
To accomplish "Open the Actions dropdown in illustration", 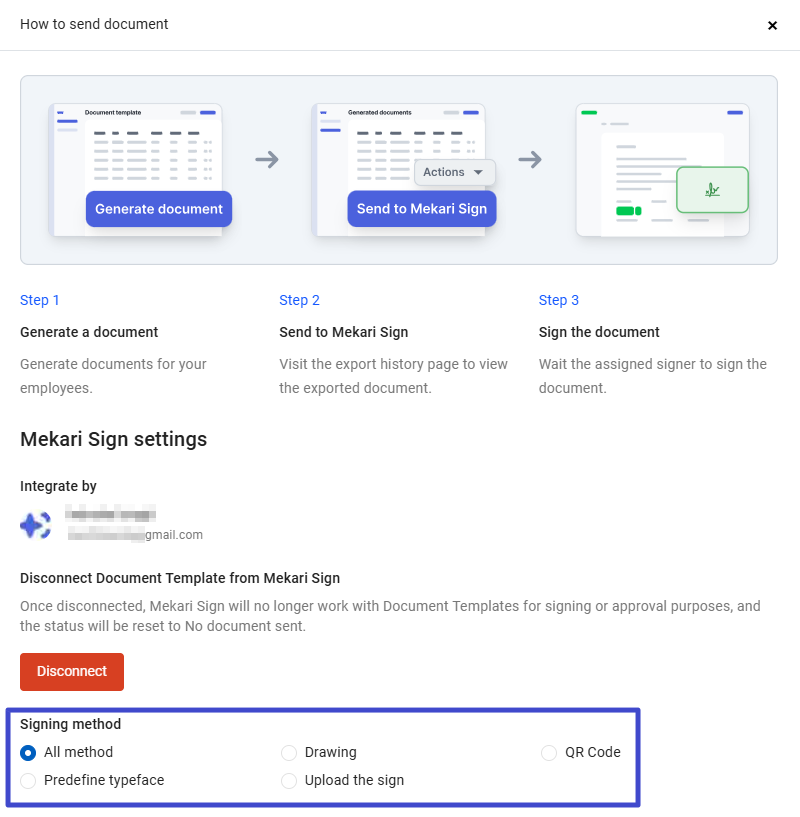I will point(454,172).
